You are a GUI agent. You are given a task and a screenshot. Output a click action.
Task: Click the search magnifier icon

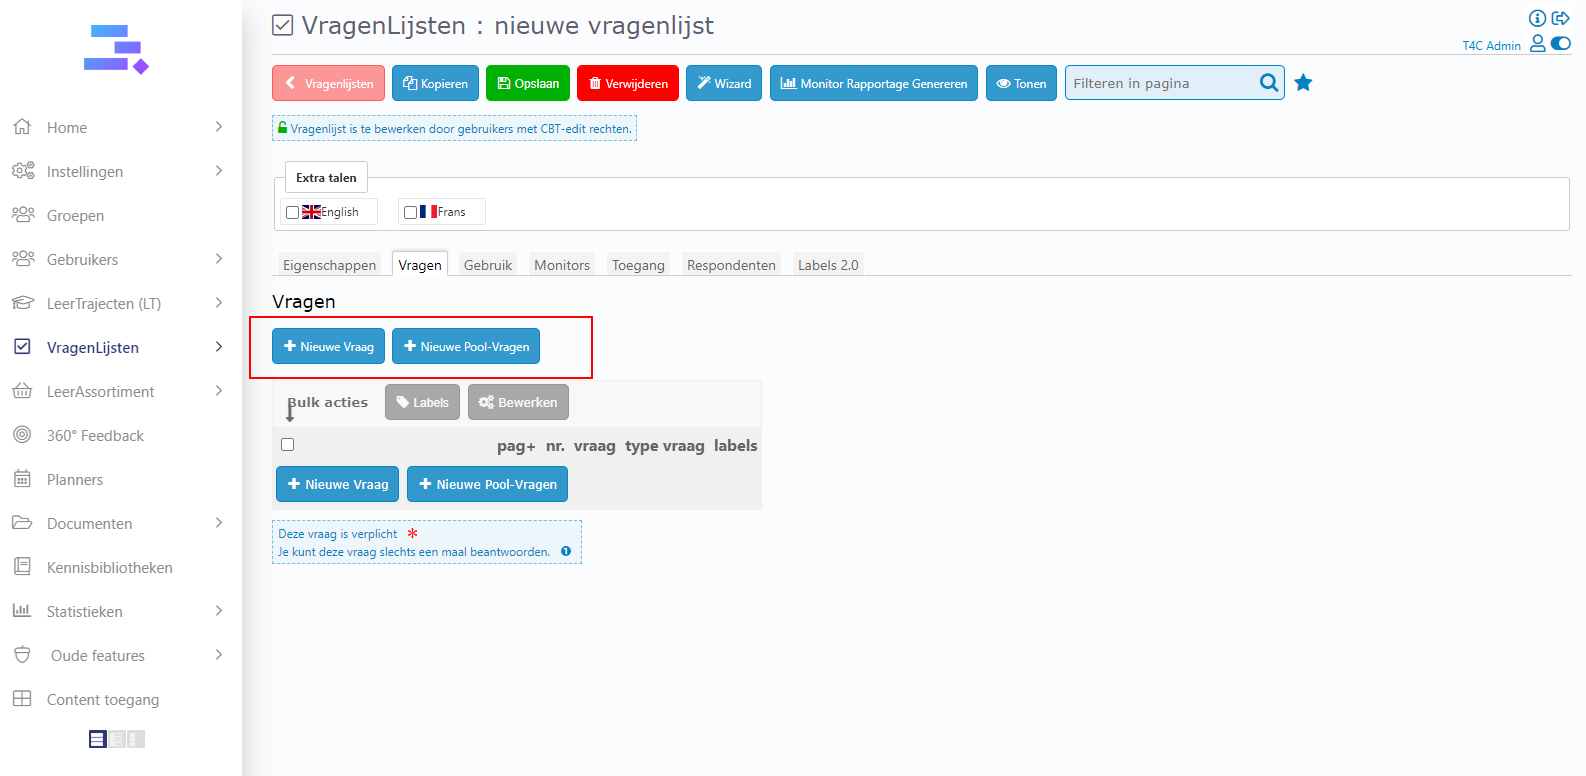(1268, 83)
